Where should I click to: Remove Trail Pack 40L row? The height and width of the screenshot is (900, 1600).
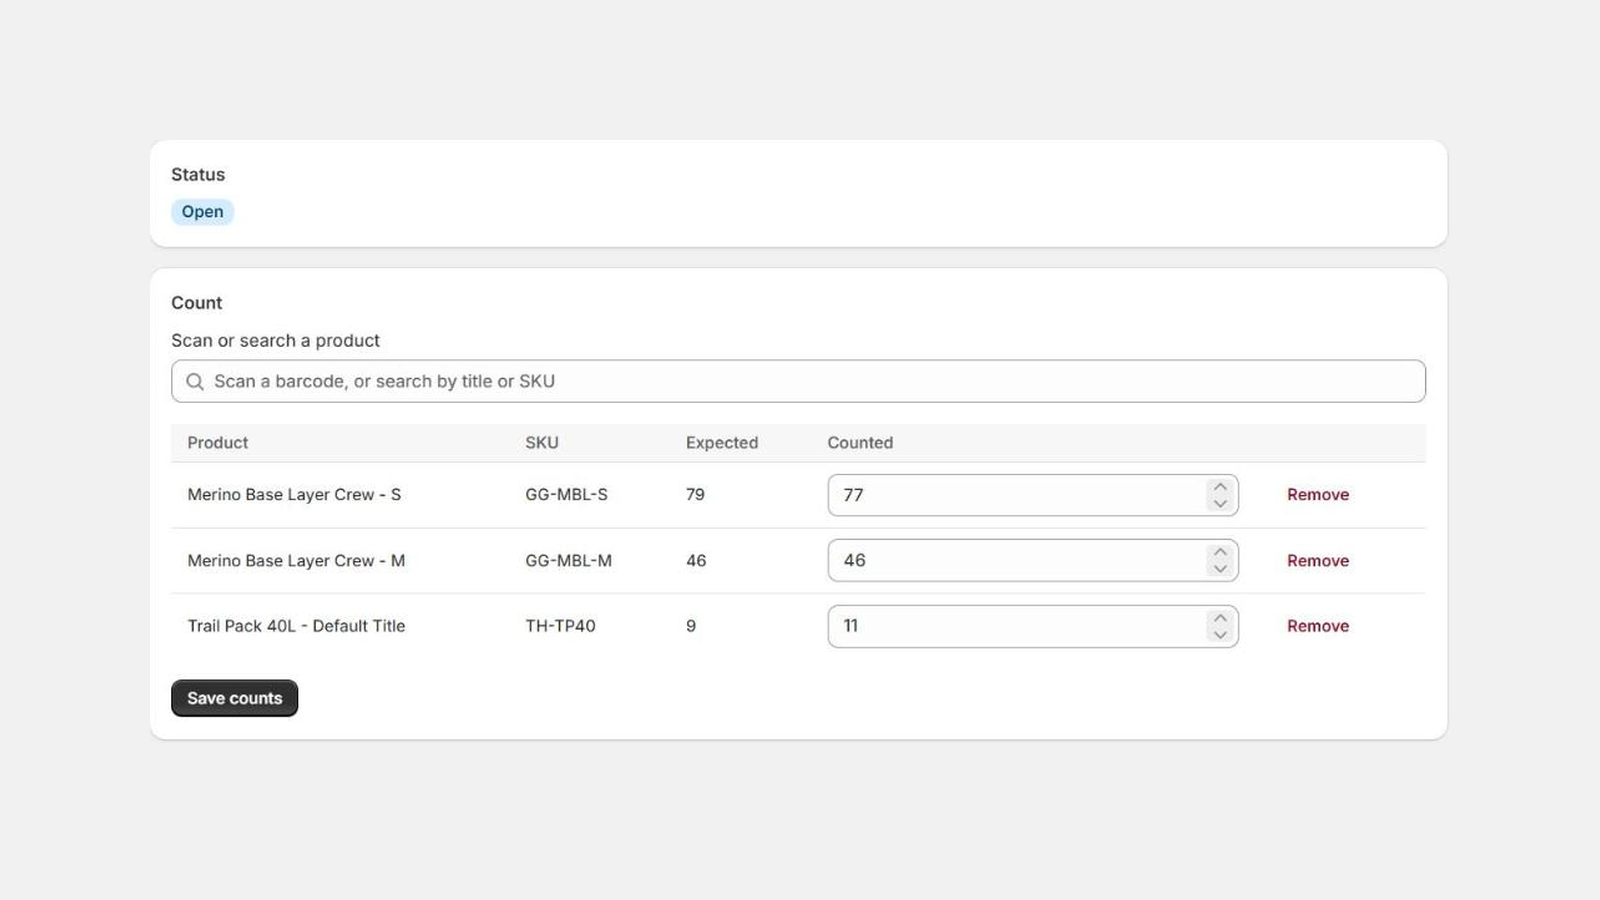pos(1318,626)
